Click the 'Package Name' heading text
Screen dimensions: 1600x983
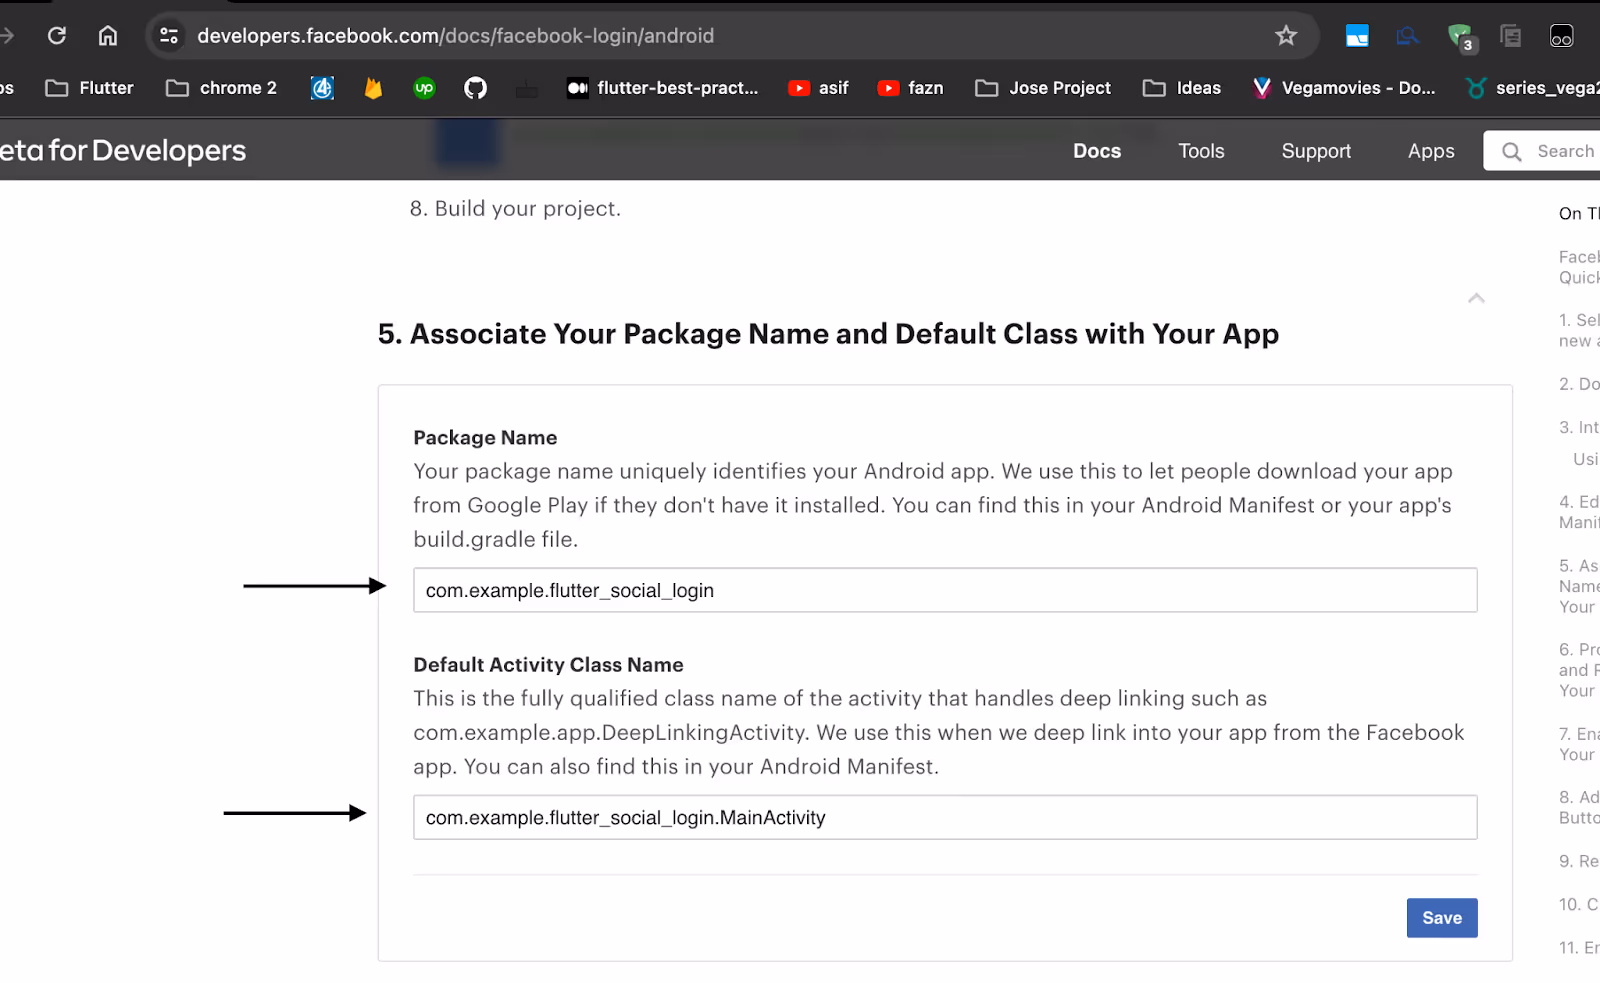485,437
